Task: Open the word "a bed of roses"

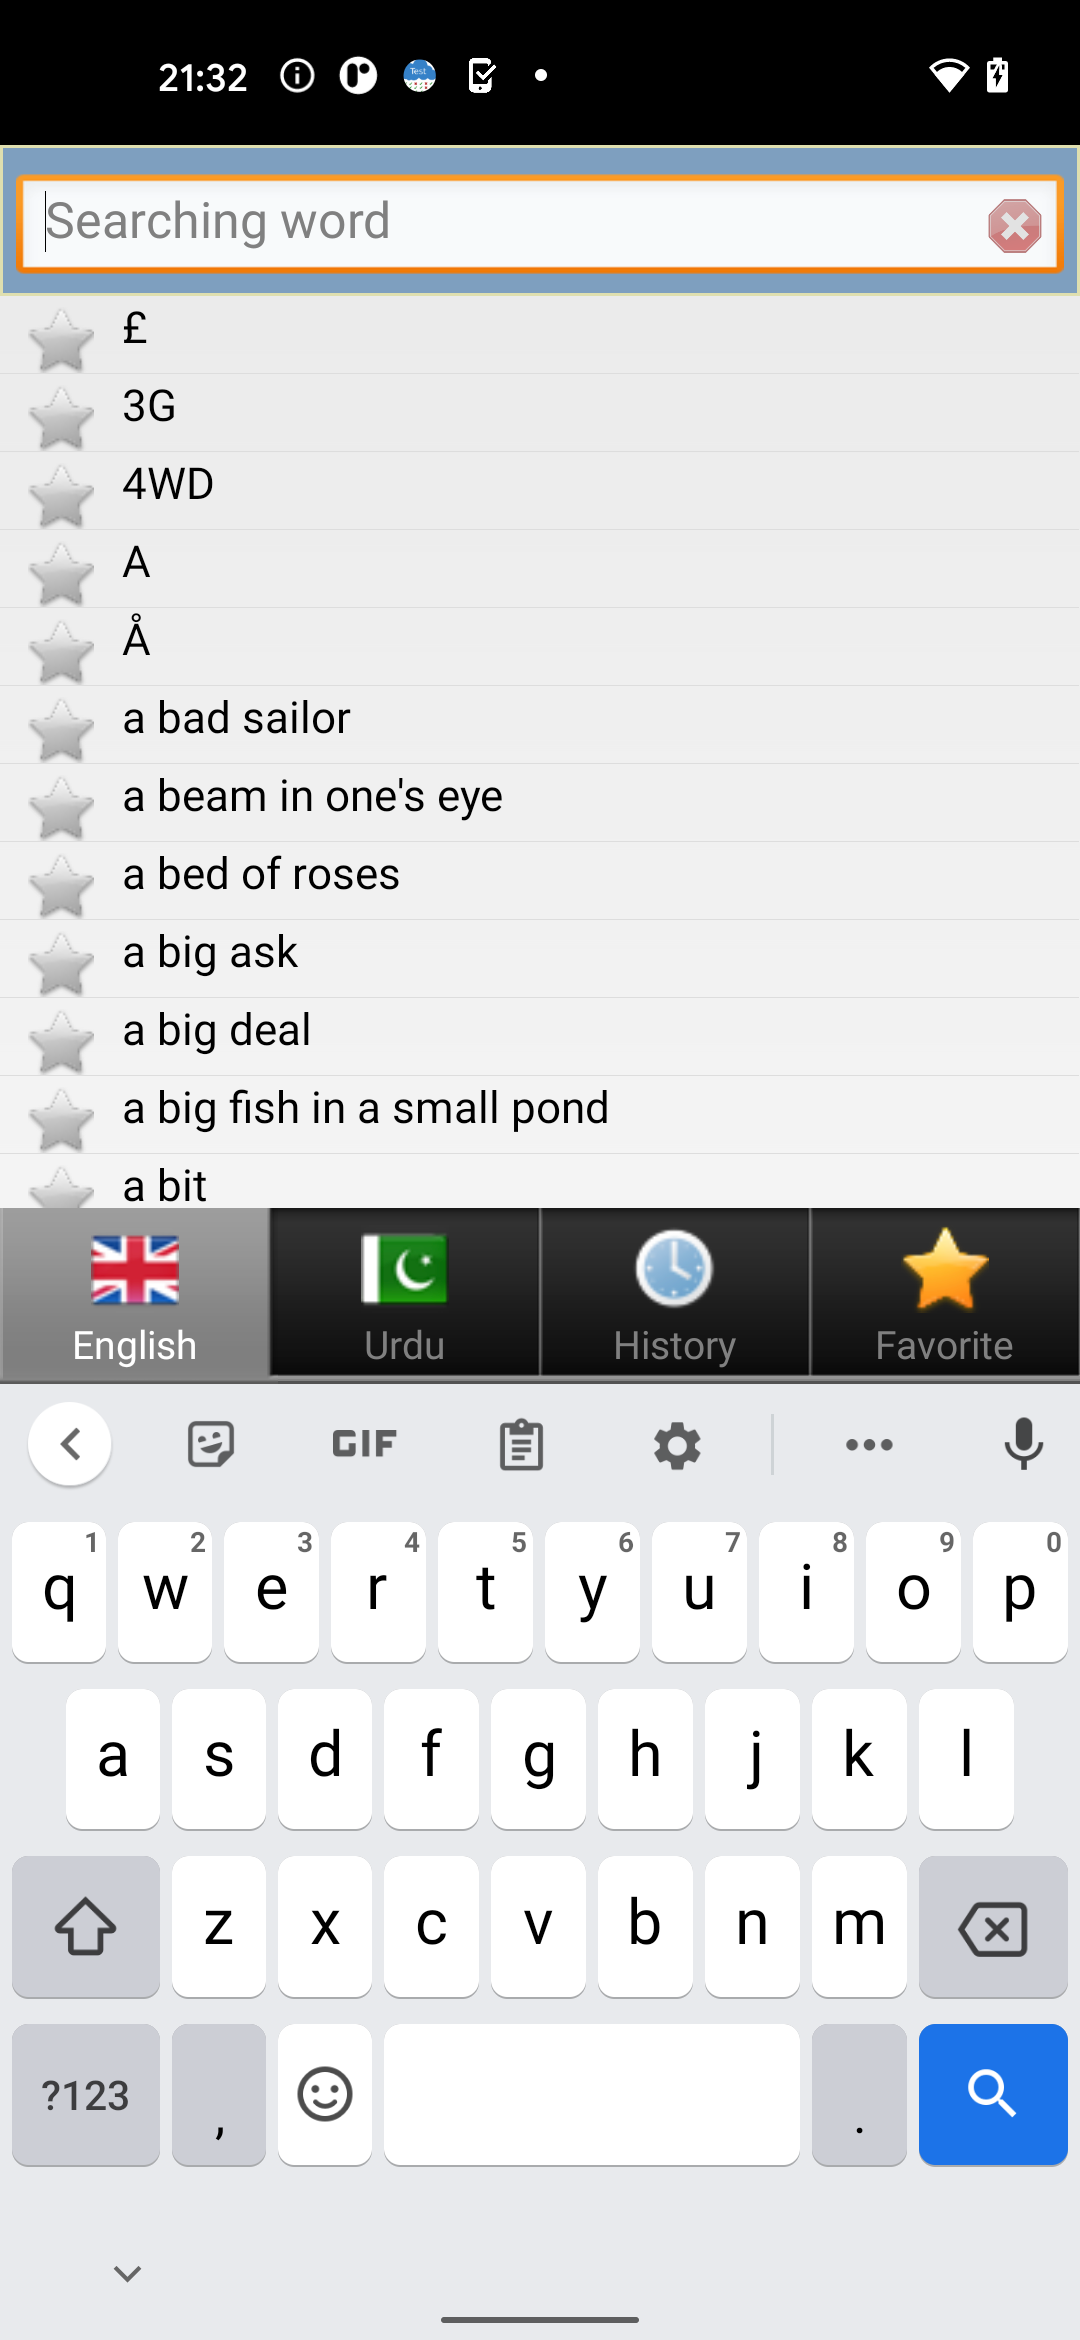Action: coord(261,875)
